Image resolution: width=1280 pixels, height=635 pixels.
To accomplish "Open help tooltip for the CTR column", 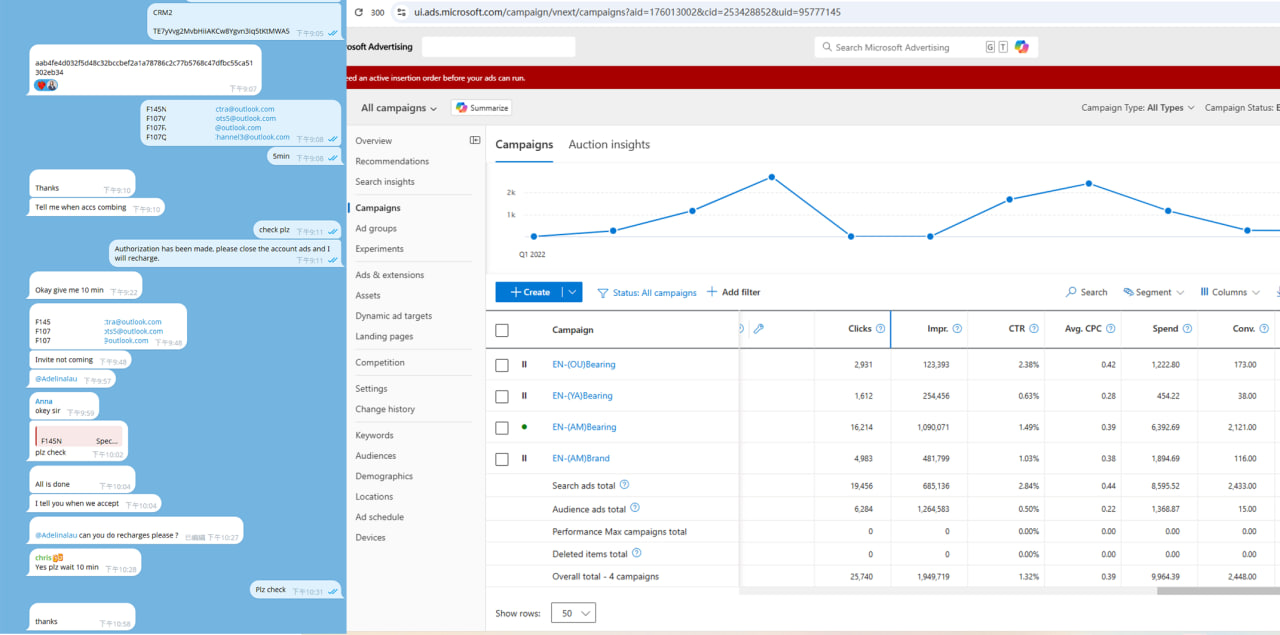I will click(1034, 328).
